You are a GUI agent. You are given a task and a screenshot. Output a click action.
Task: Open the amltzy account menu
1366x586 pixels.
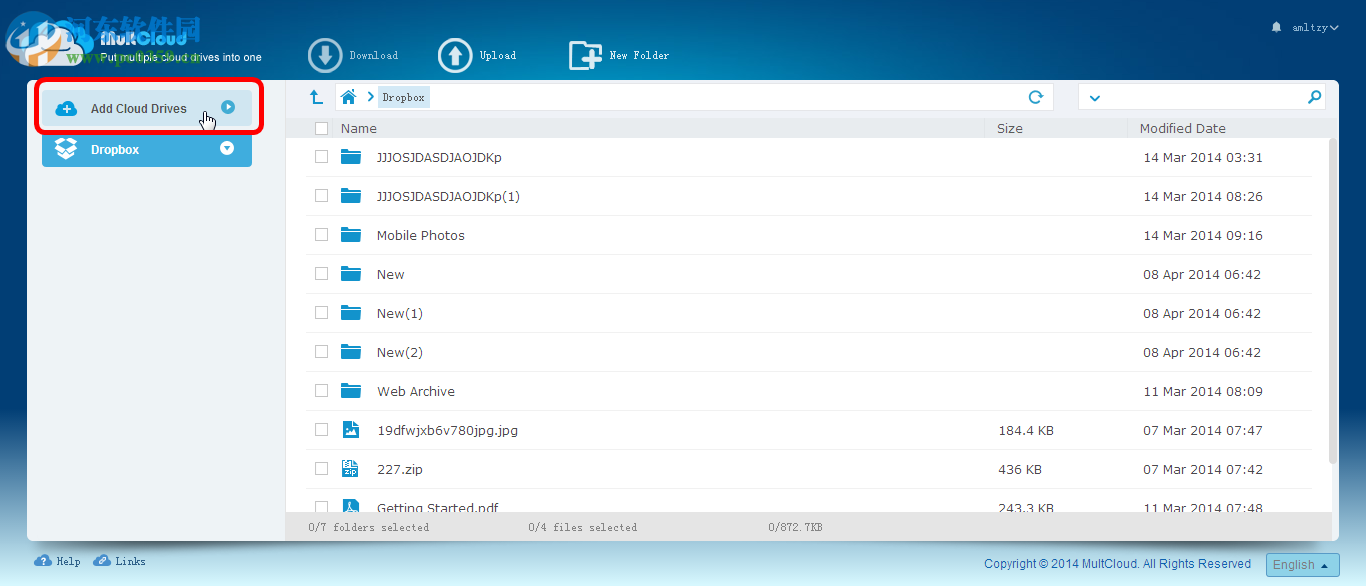[x=1312, y=27]
